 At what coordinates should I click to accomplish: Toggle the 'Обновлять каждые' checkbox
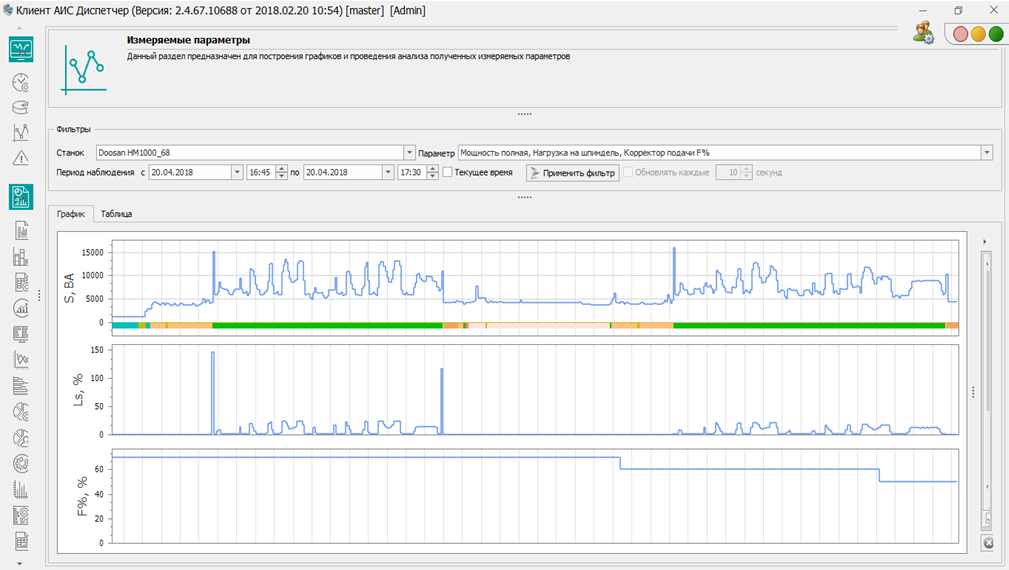[628, 172]
